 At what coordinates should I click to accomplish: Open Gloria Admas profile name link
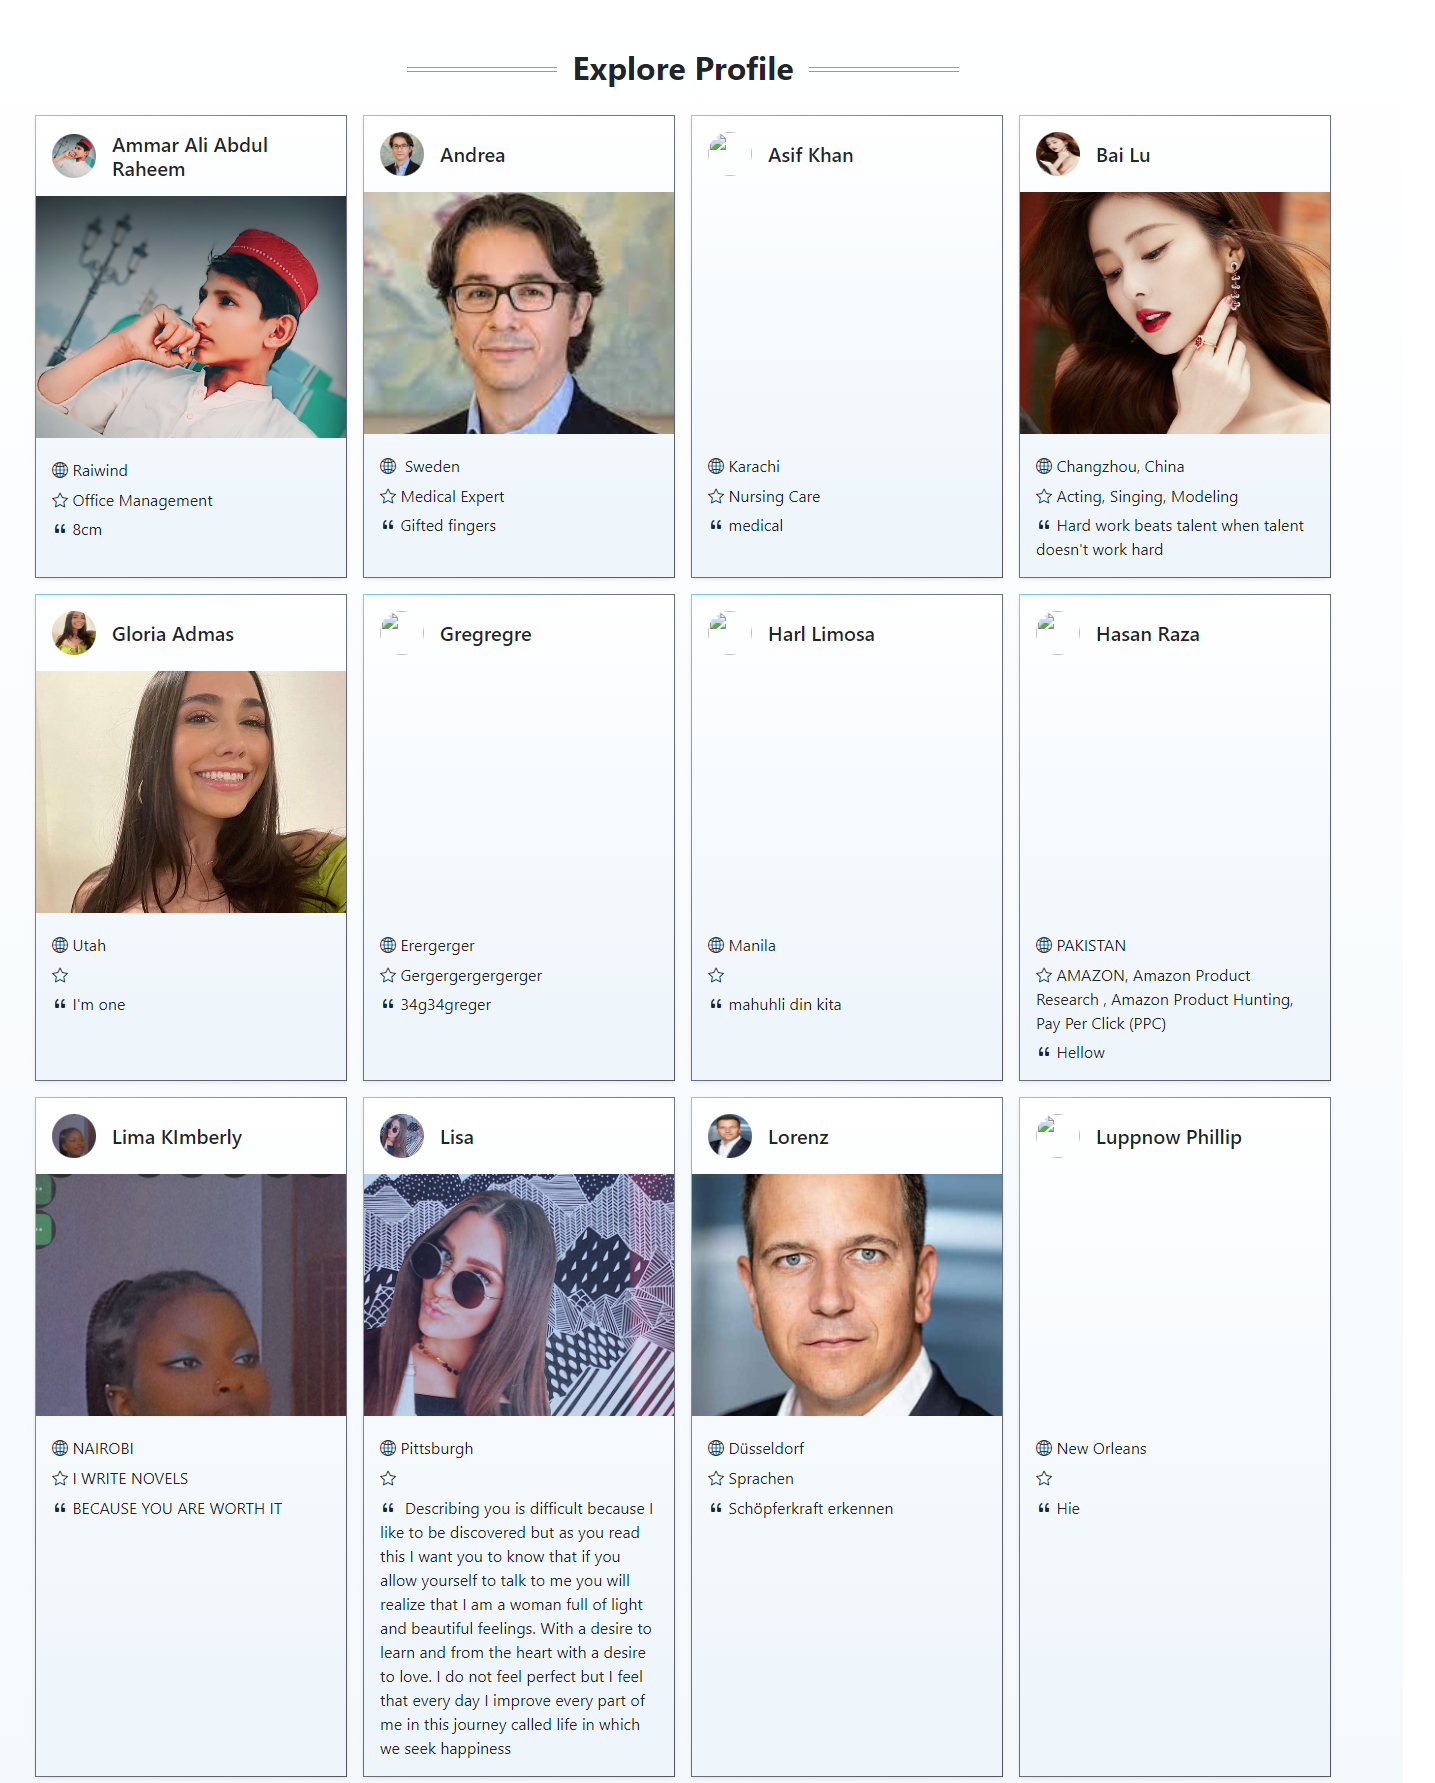(173, 634)
